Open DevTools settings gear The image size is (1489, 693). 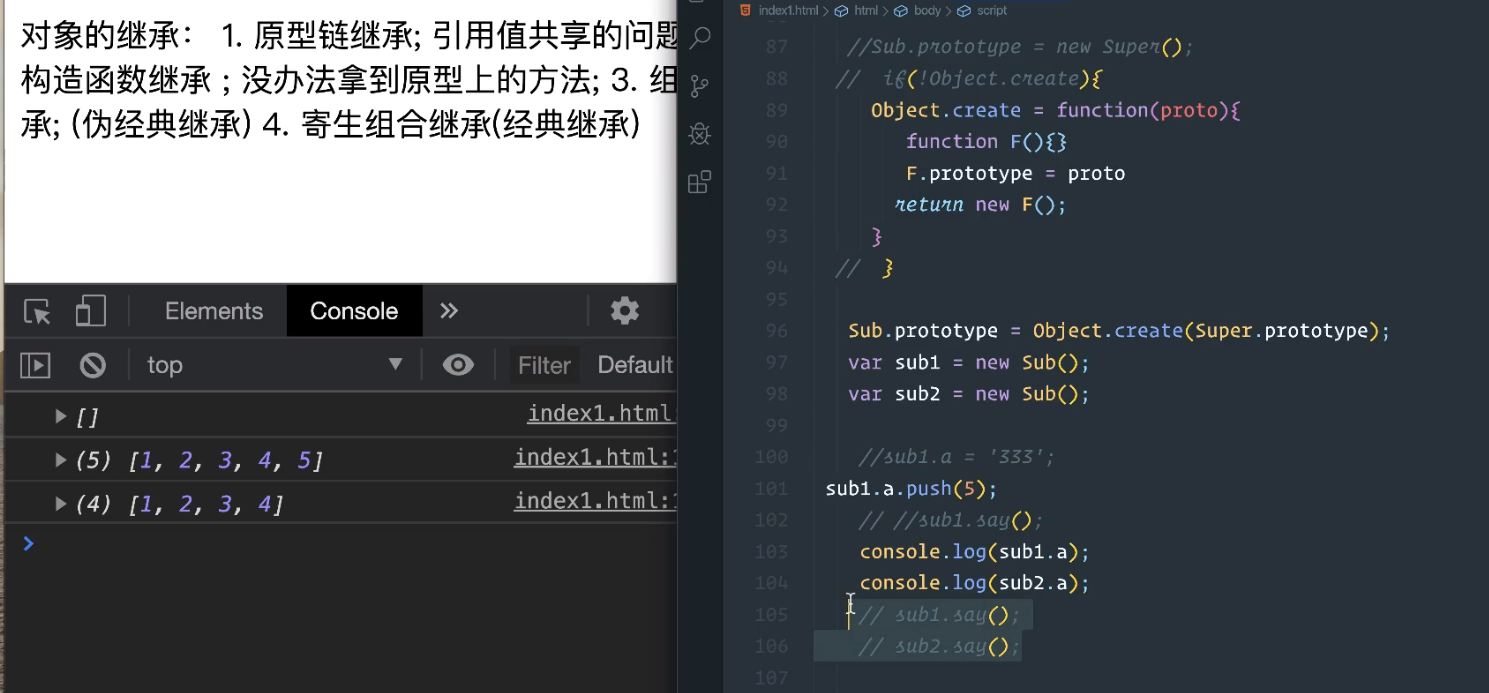(x=625, y=311)
